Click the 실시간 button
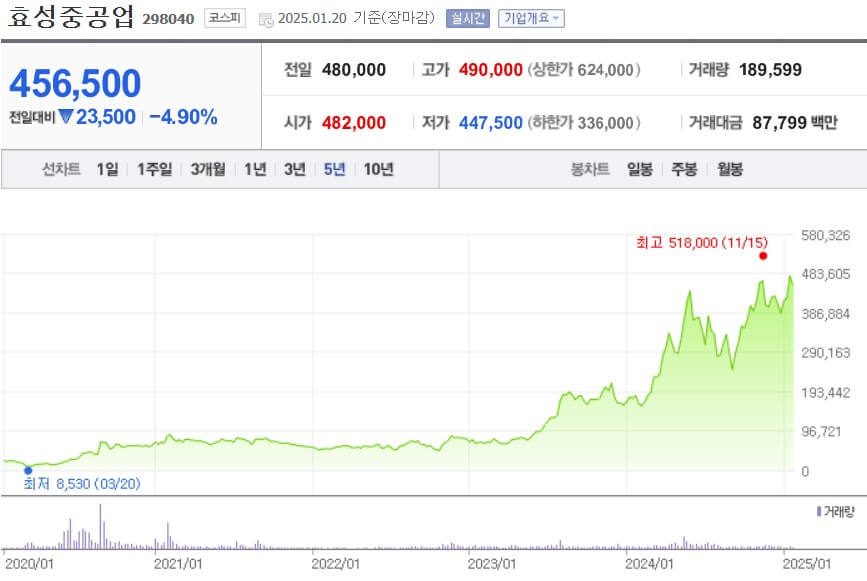 click(468, 18)
